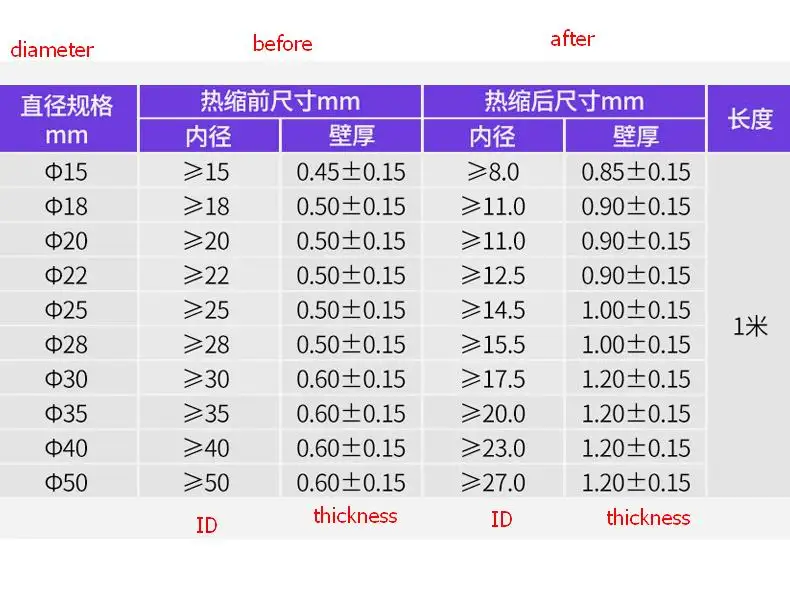This screenshot has height=600, width=790.
Task: Click the '热缩前尺寸mm' column header
Action: (x=280, y=101)
